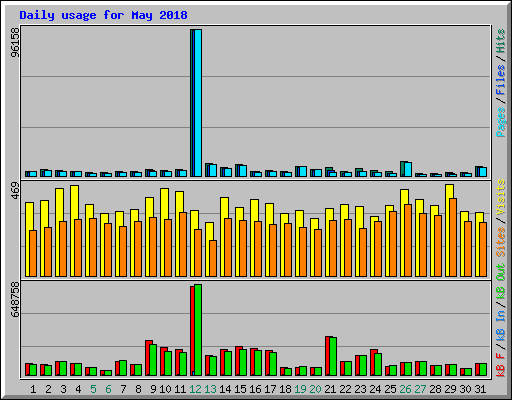Click day label 20 on the x-axis
512x400 pixels.
click(315, 389)
